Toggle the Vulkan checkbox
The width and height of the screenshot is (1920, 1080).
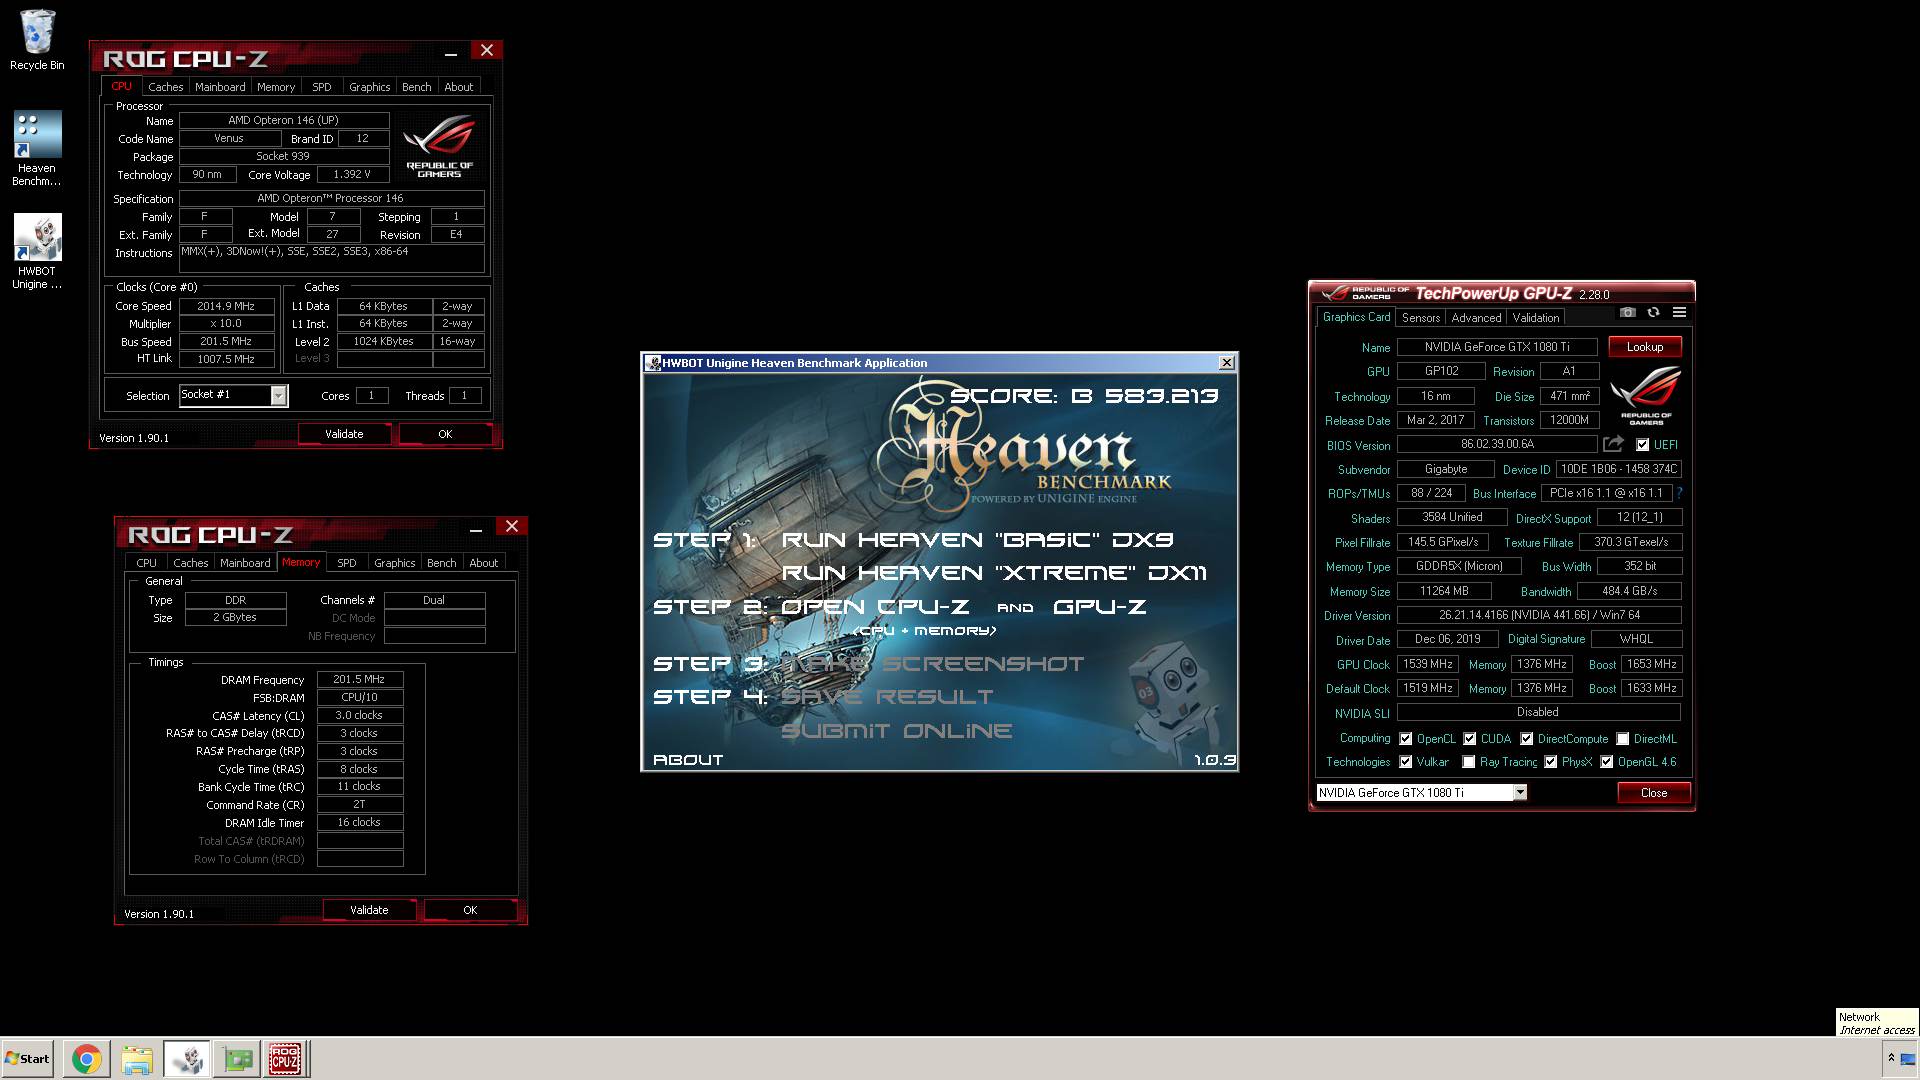point(1406,762)
